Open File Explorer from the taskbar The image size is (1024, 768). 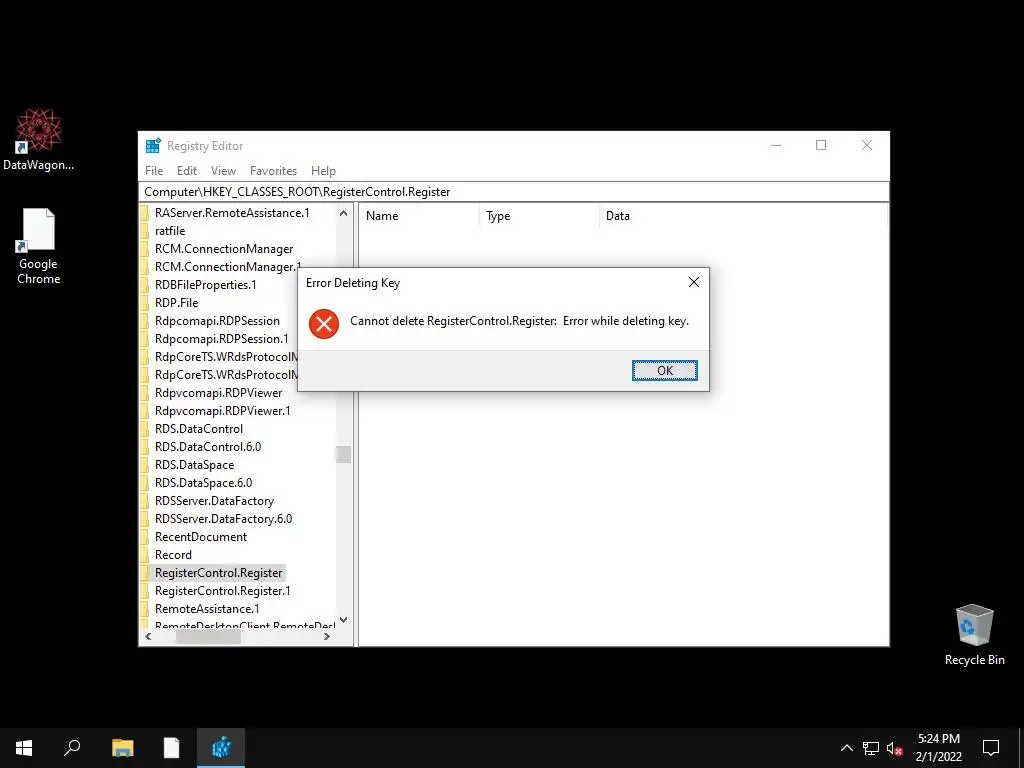tap(122, 748)
